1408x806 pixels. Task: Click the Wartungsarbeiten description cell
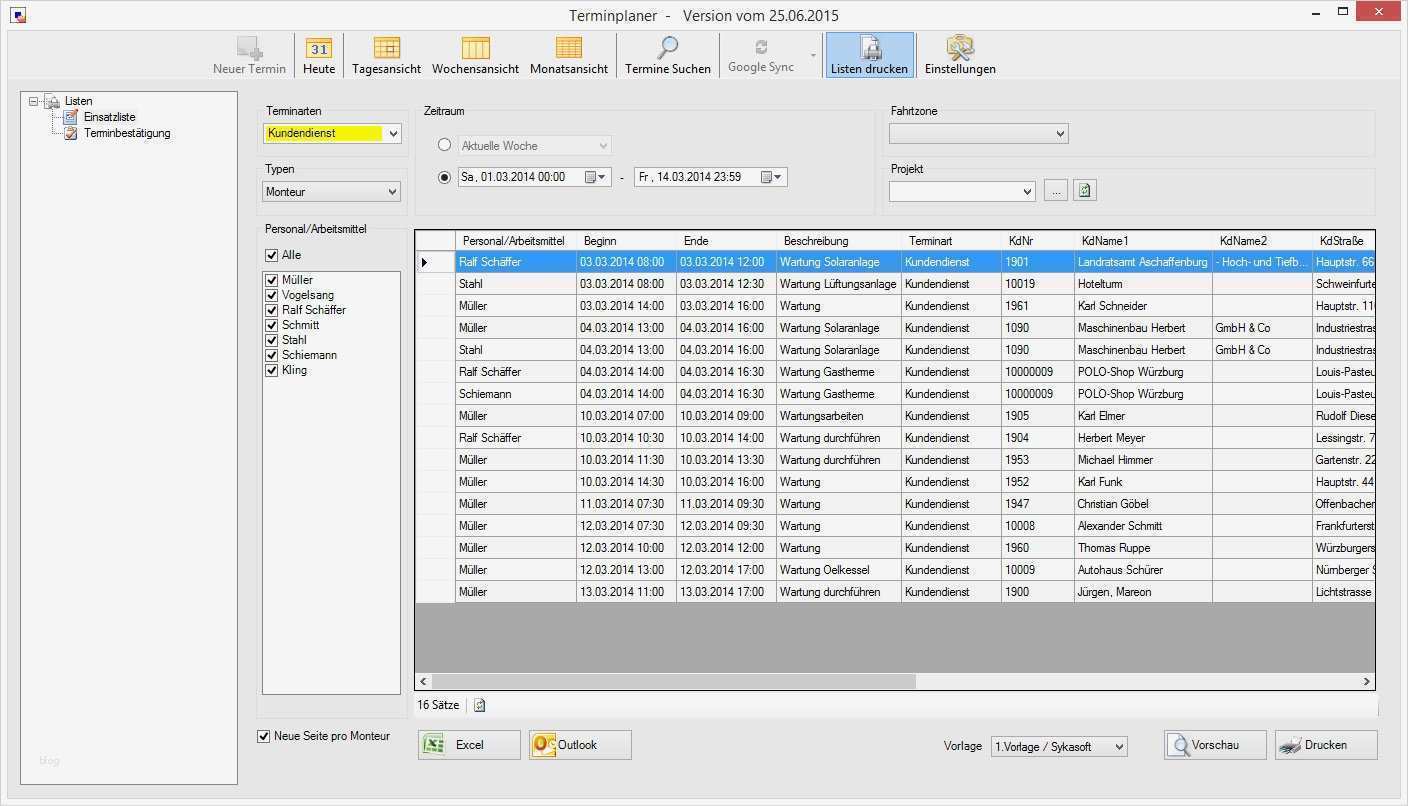click(x=839, y=416)
